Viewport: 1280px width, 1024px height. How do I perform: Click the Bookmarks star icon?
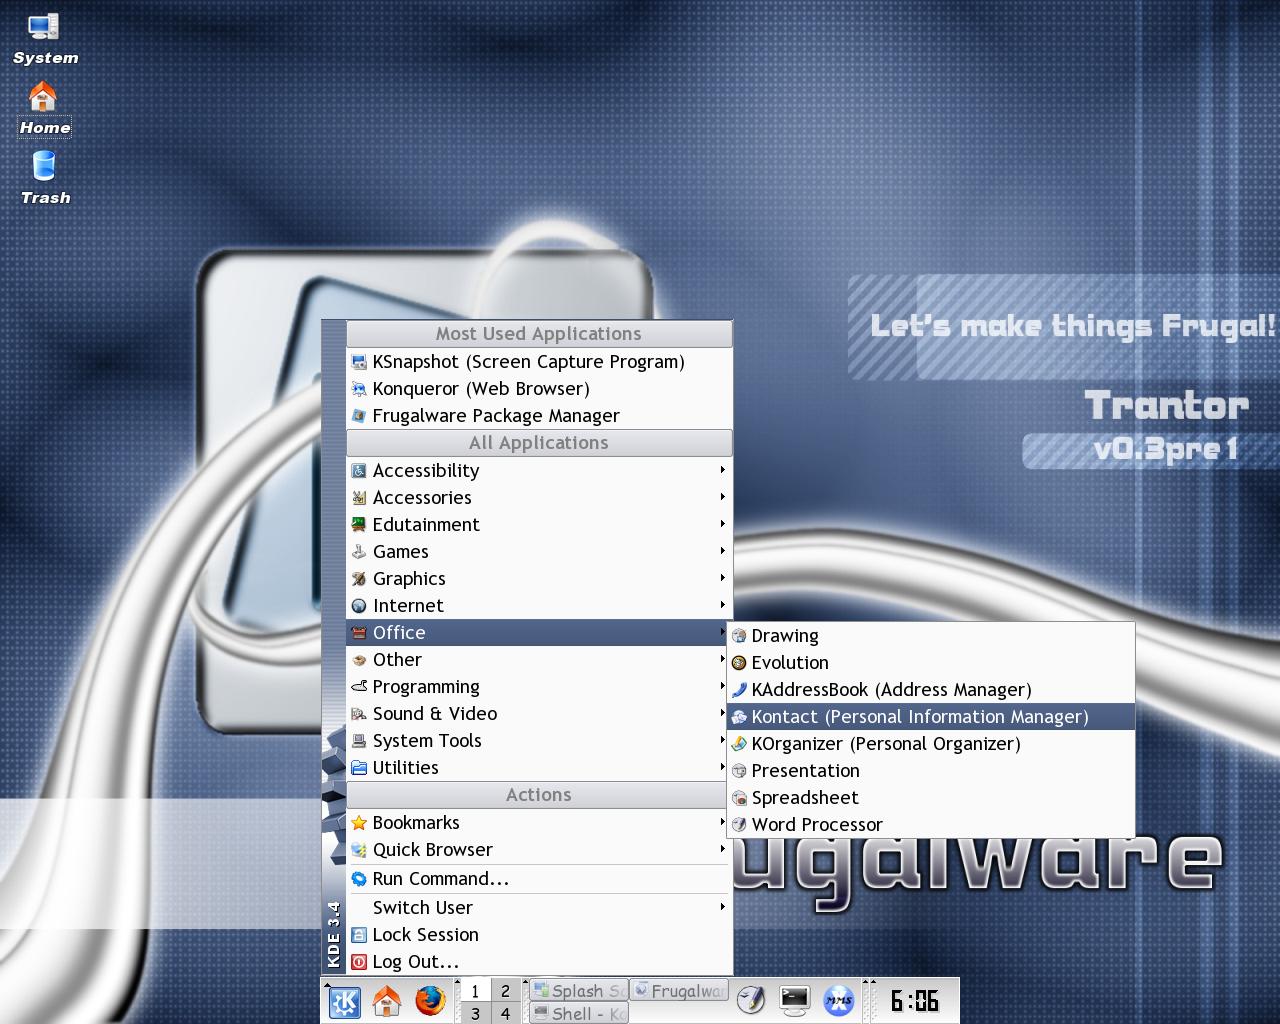359,823
